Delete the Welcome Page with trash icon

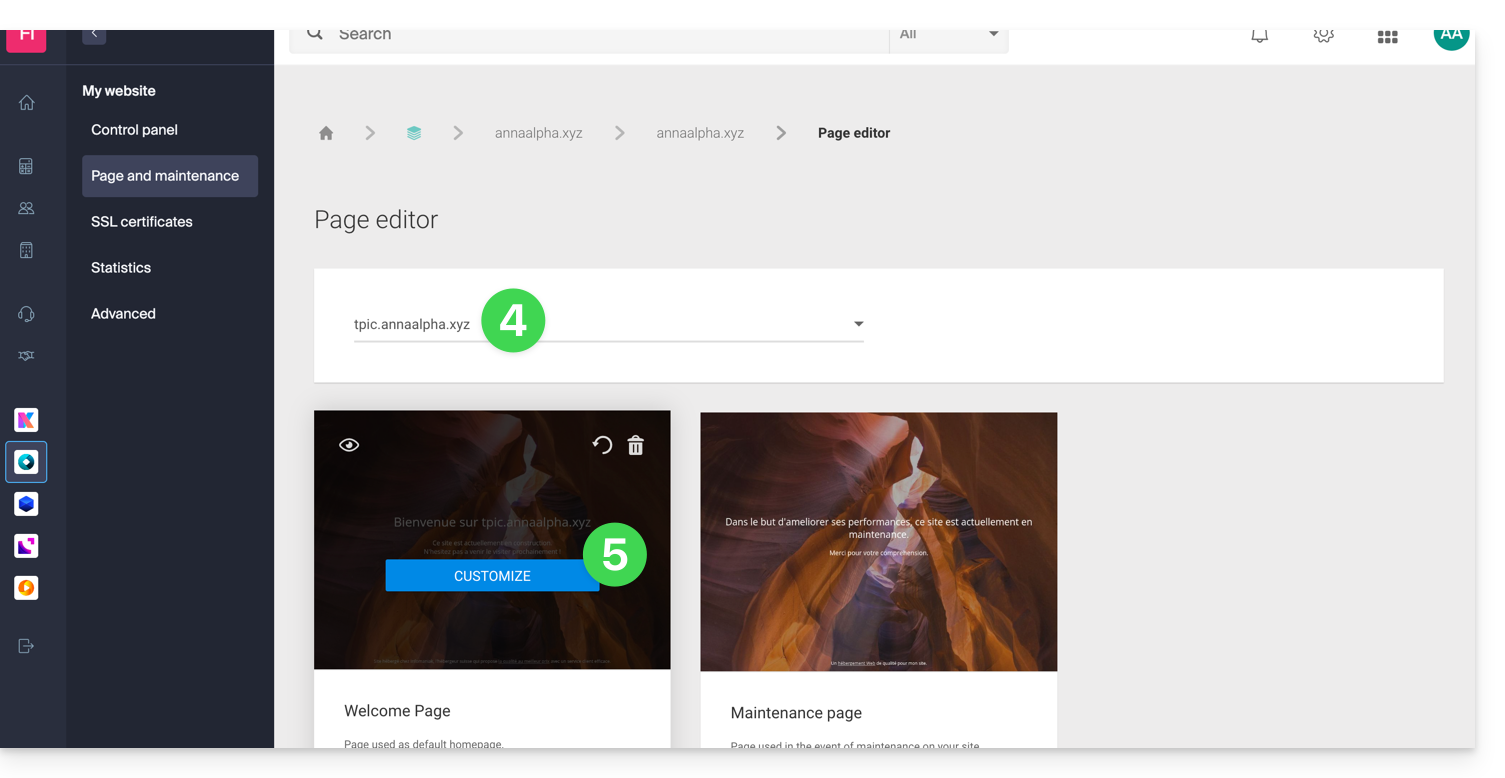(635, 445)
